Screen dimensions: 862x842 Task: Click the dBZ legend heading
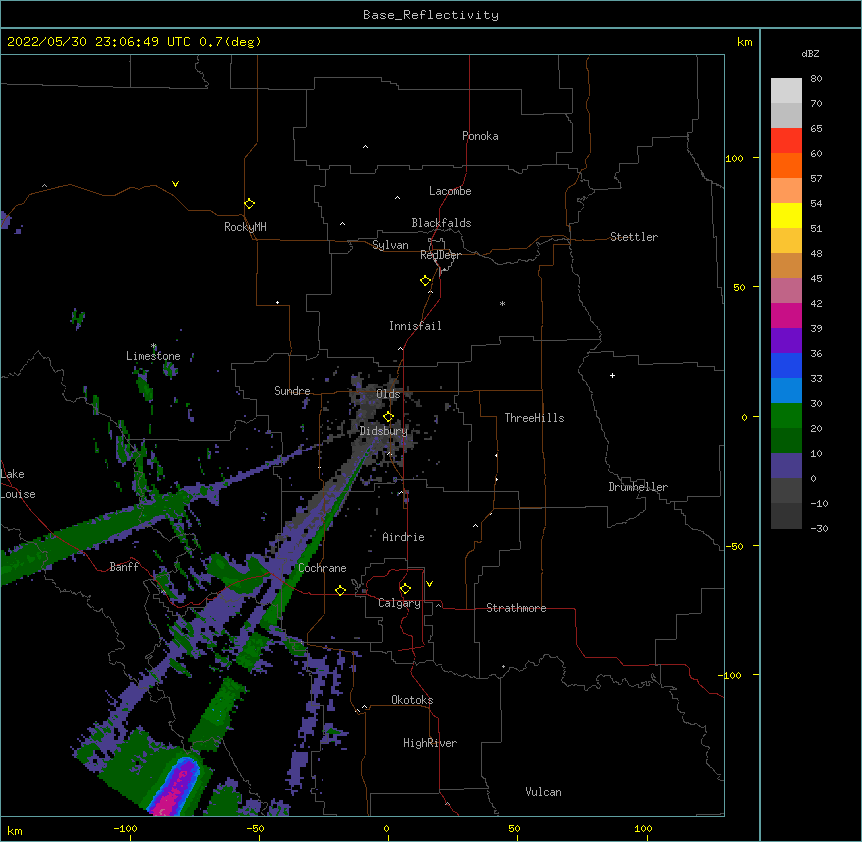(810, 53)
